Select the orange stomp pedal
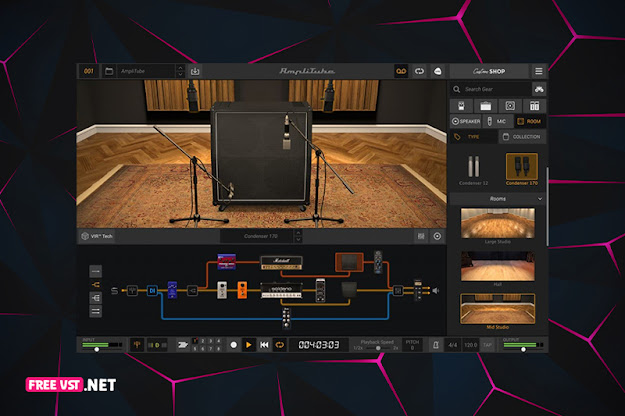 [242, 290]
